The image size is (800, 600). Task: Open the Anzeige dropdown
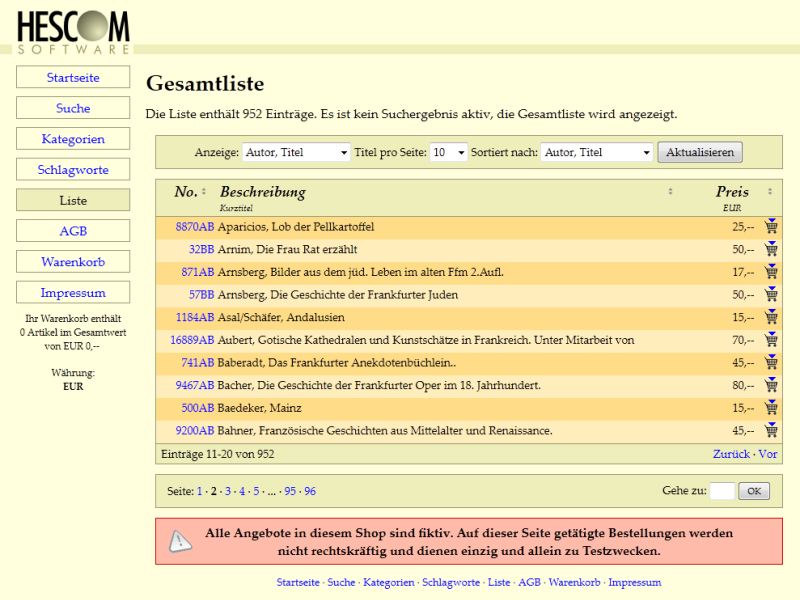295,153
